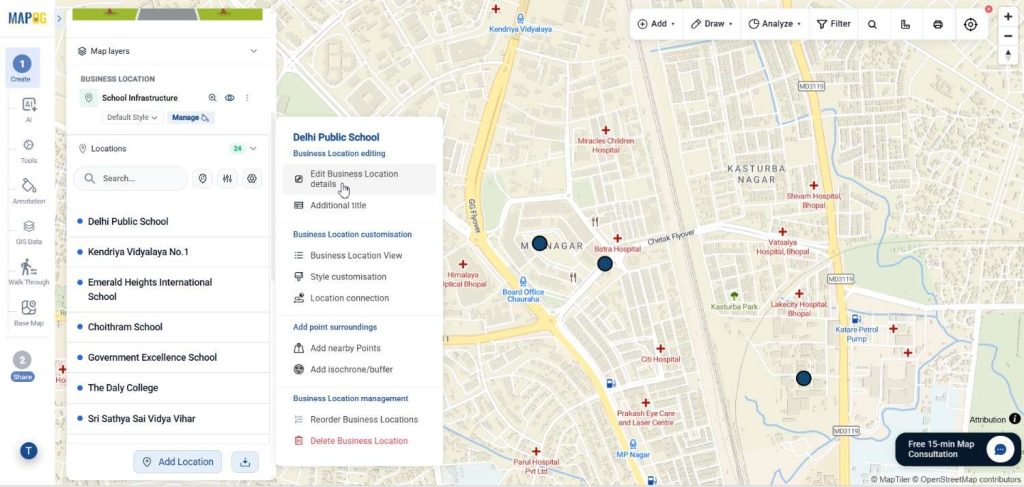Click the pin icon beside location search
This screenshot has height=487, width=1024.
[202, 178]
